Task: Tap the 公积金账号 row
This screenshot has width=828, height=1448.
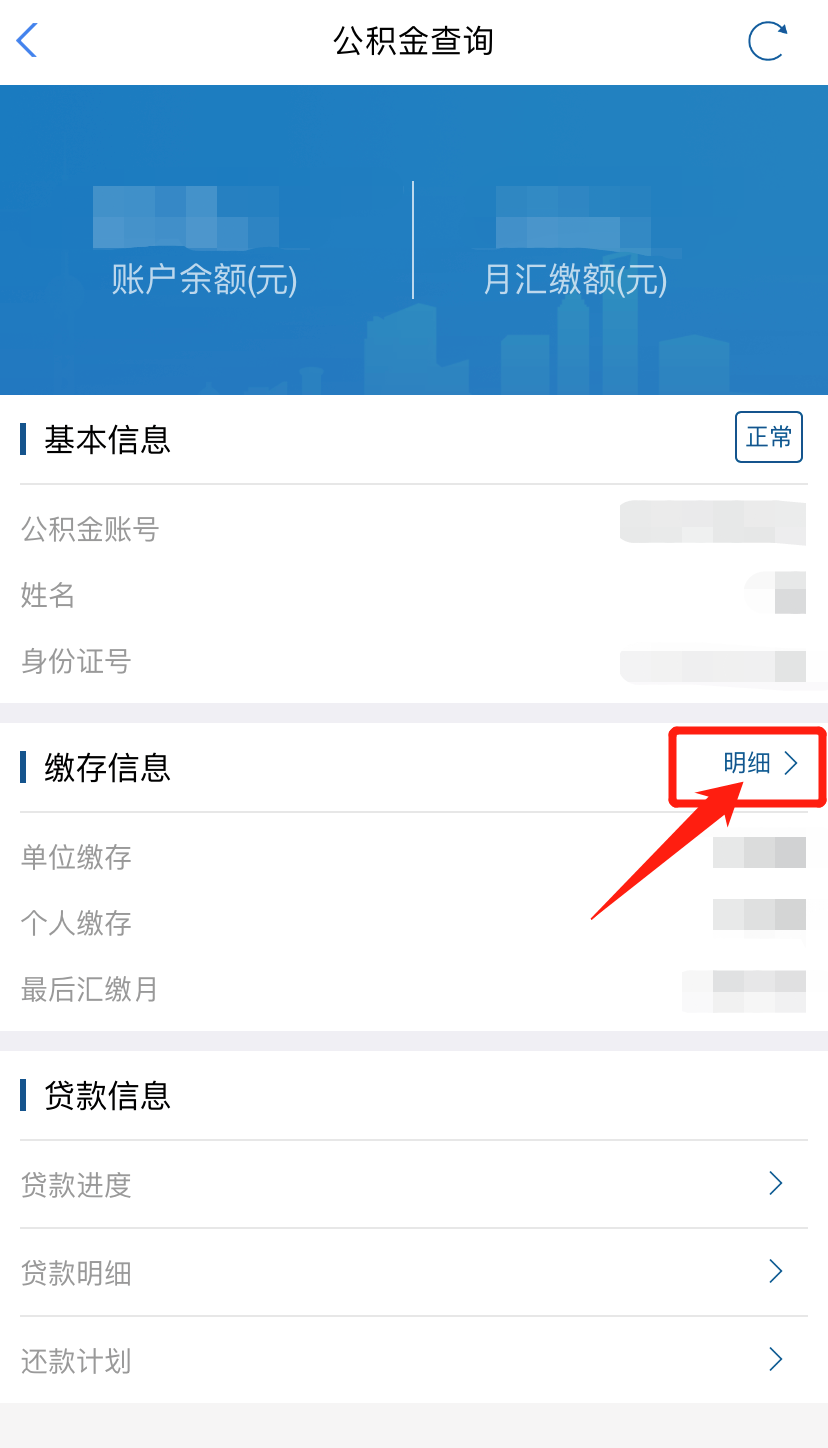Action: click(414, 529)
